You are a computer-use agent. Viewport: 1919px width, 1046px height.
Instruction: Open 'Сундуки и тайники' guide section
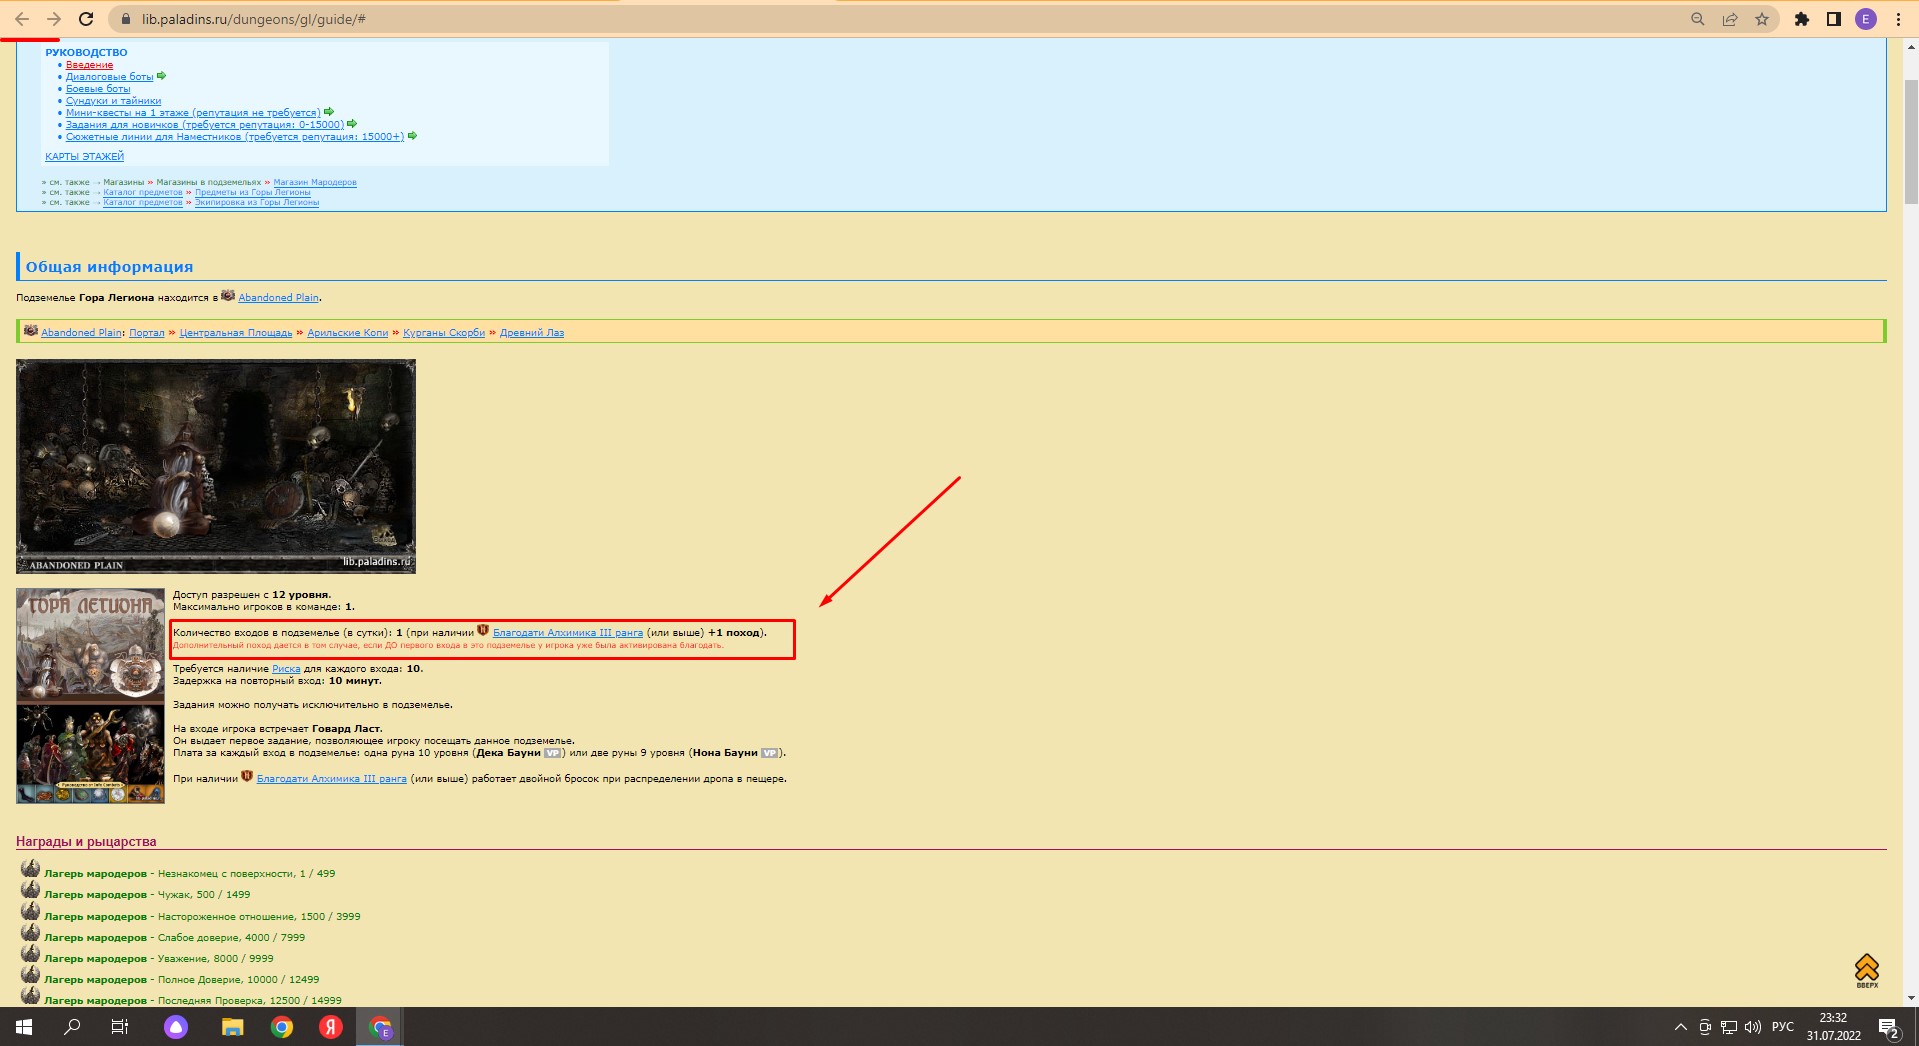113,101
